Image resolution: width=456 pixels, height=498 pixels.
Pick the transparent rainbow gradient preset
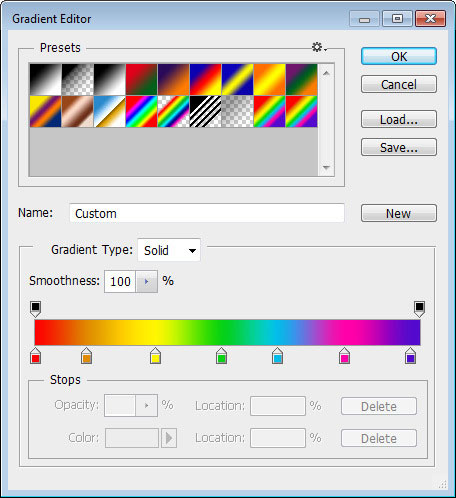(174, 112)
